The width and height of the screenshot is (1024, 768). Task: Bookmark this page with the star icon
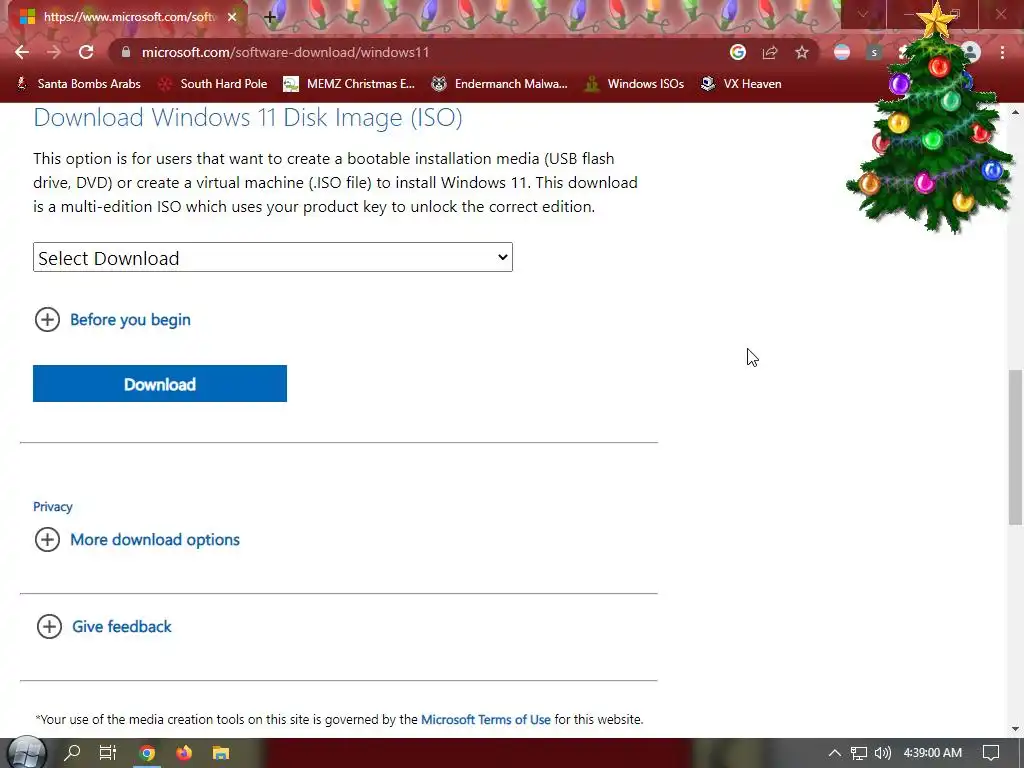tap(802, 52)
